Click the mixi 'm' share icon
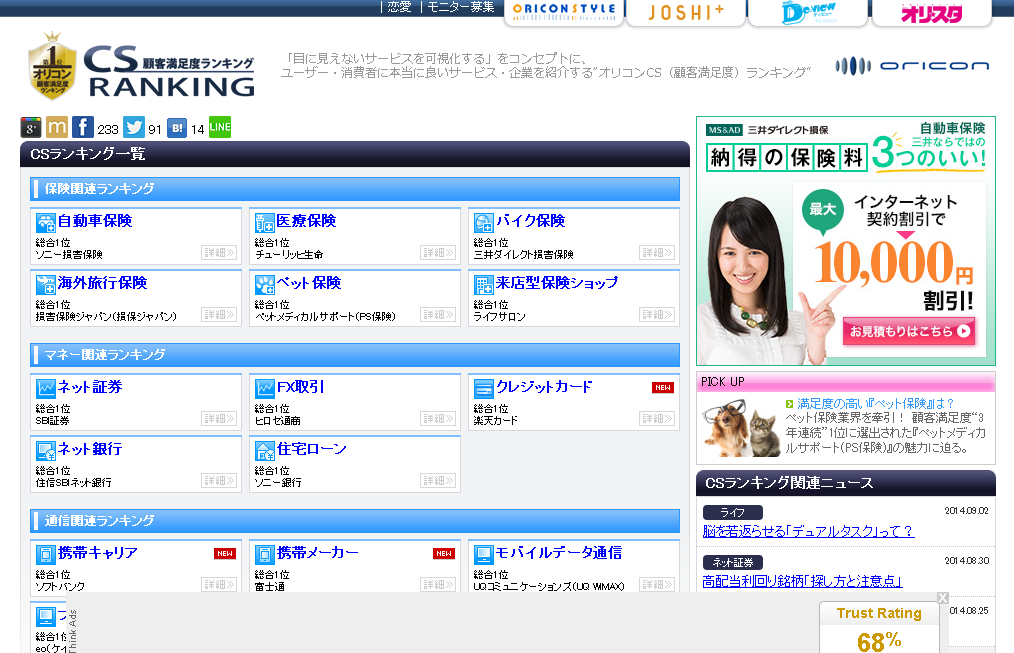The width and height of the screenshot is (1014, 653). (x=57, y=128)
